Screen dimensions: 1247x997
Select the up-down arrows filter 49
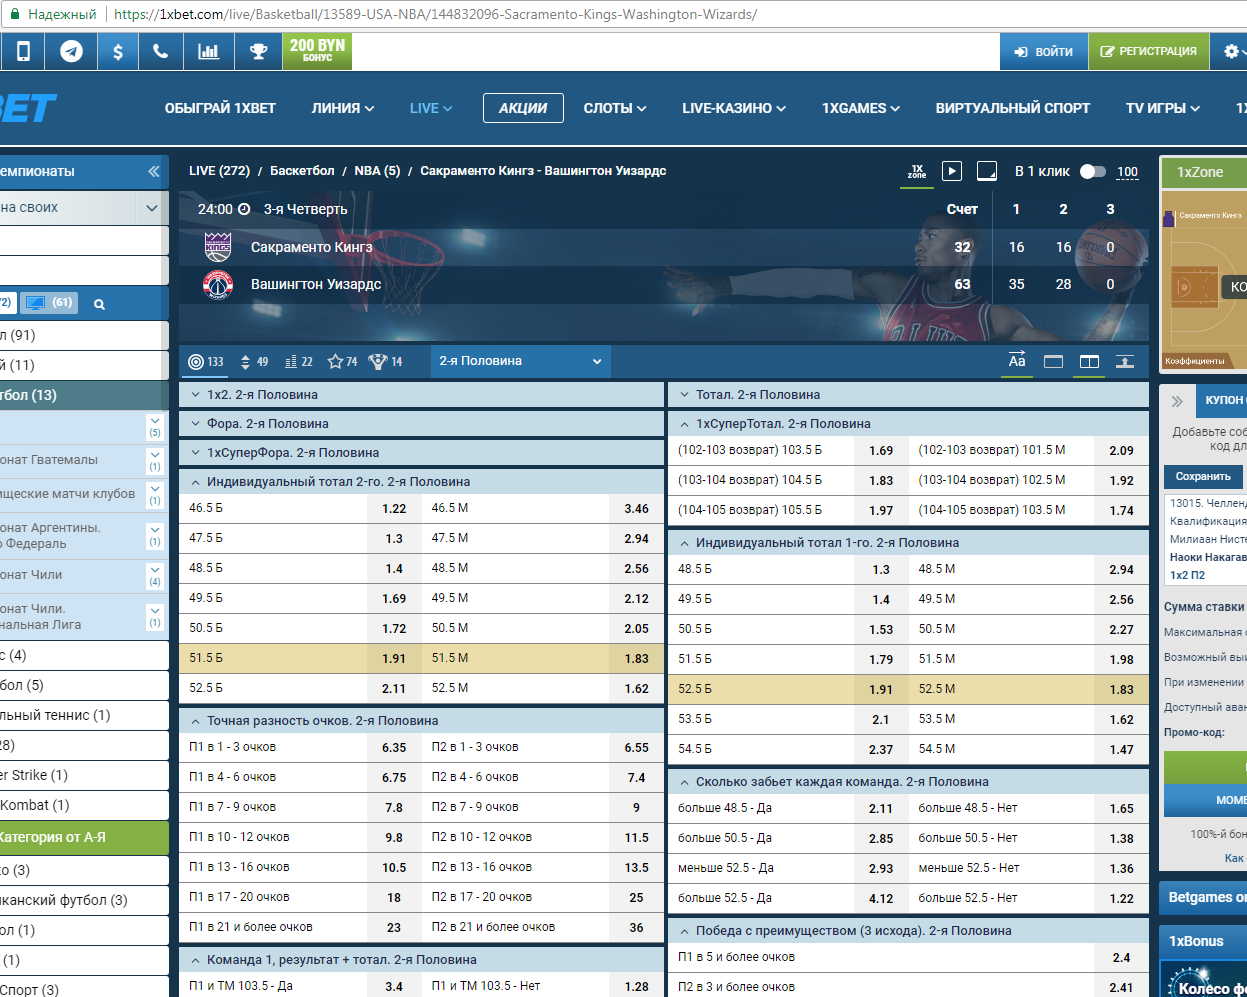[255, 362]
